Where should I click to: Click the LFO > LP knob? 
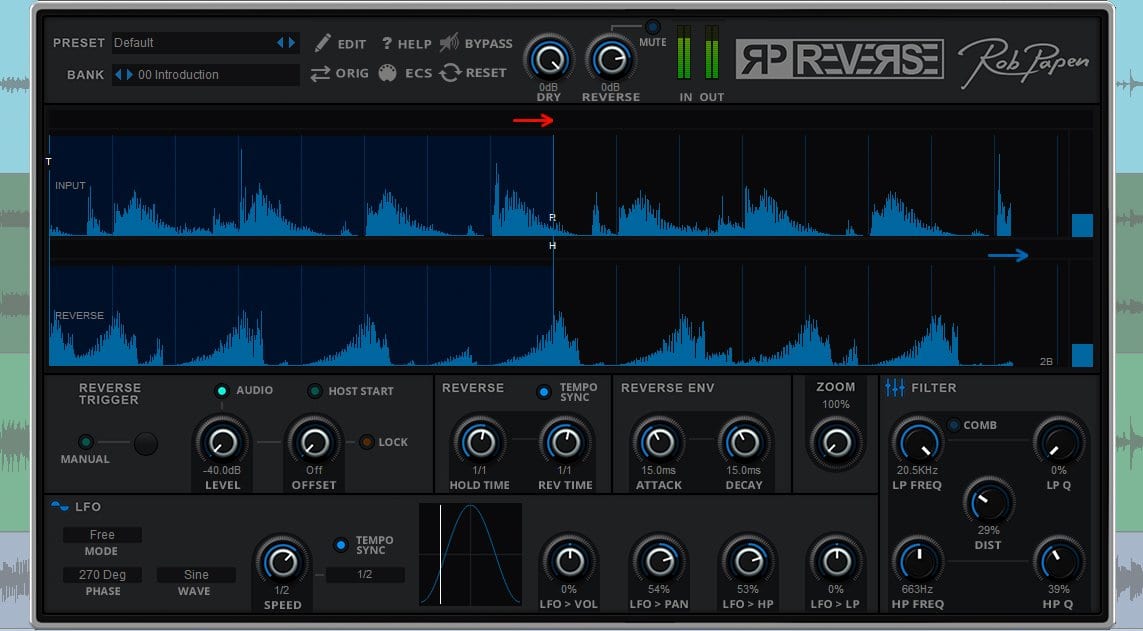tap(835, 561)
